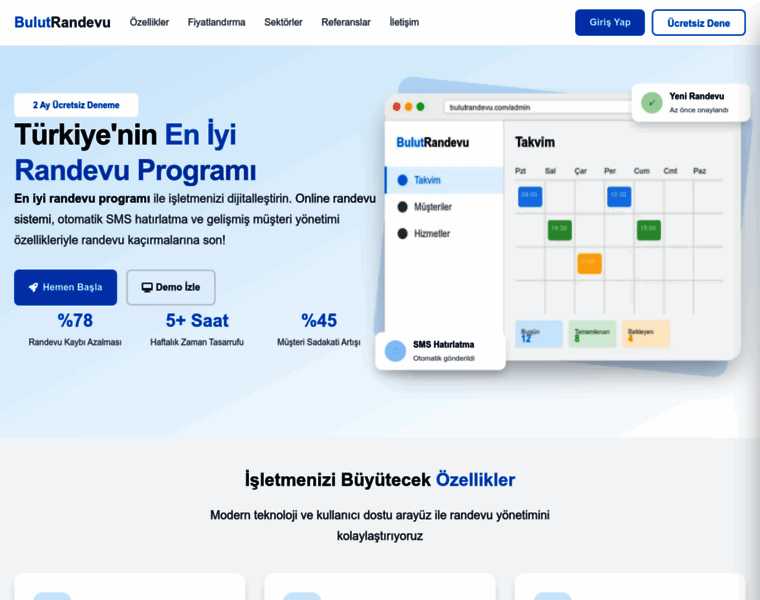Open the İletişim navigation link
Viewport: 760px width, 600px height.
(x=404, y=22)
